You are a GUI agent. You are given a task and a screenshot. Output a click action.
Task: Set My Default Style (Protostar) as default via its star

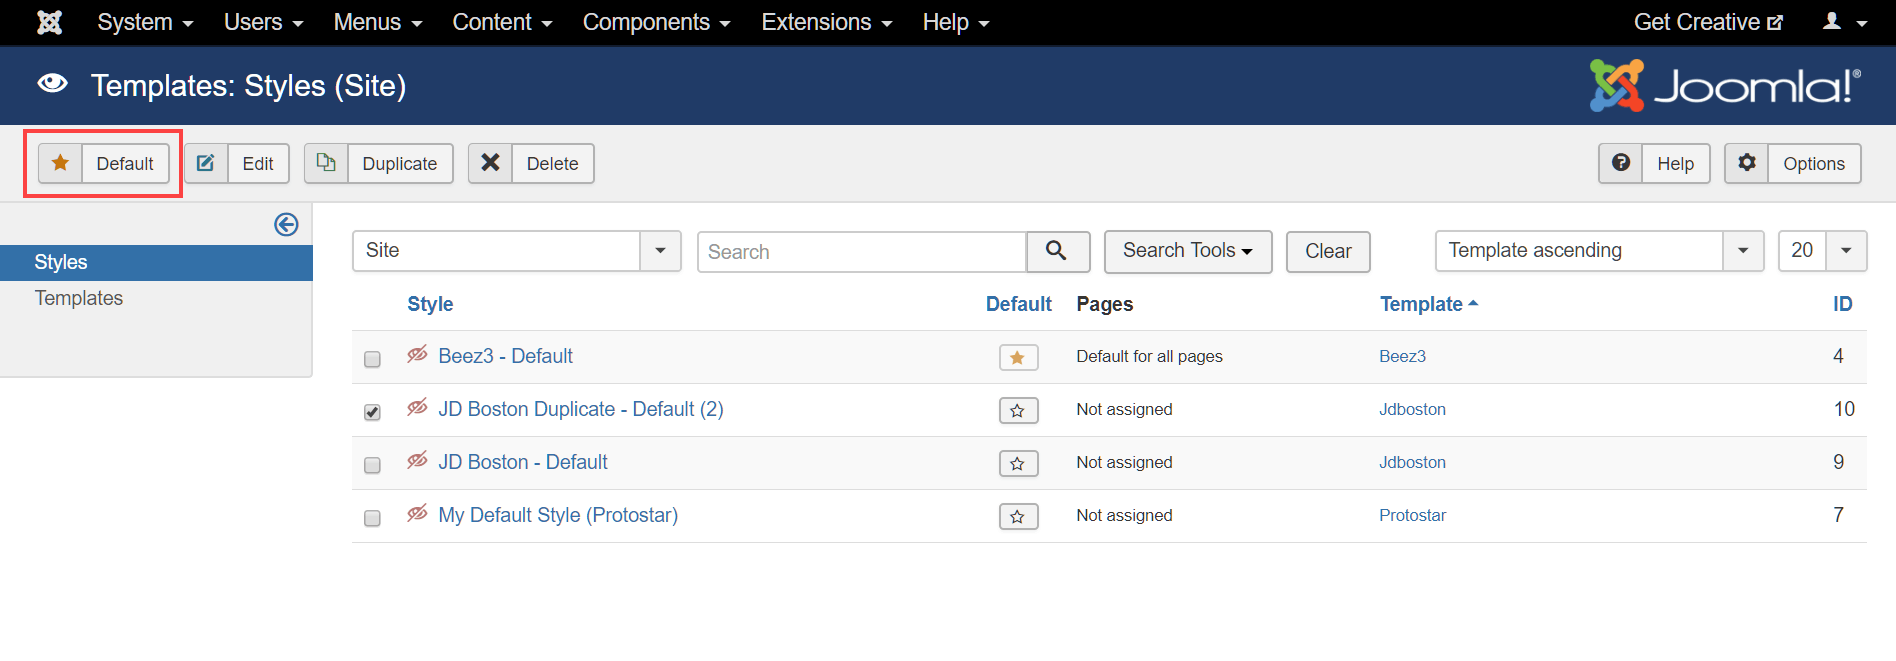click(x=1018, y=516)
